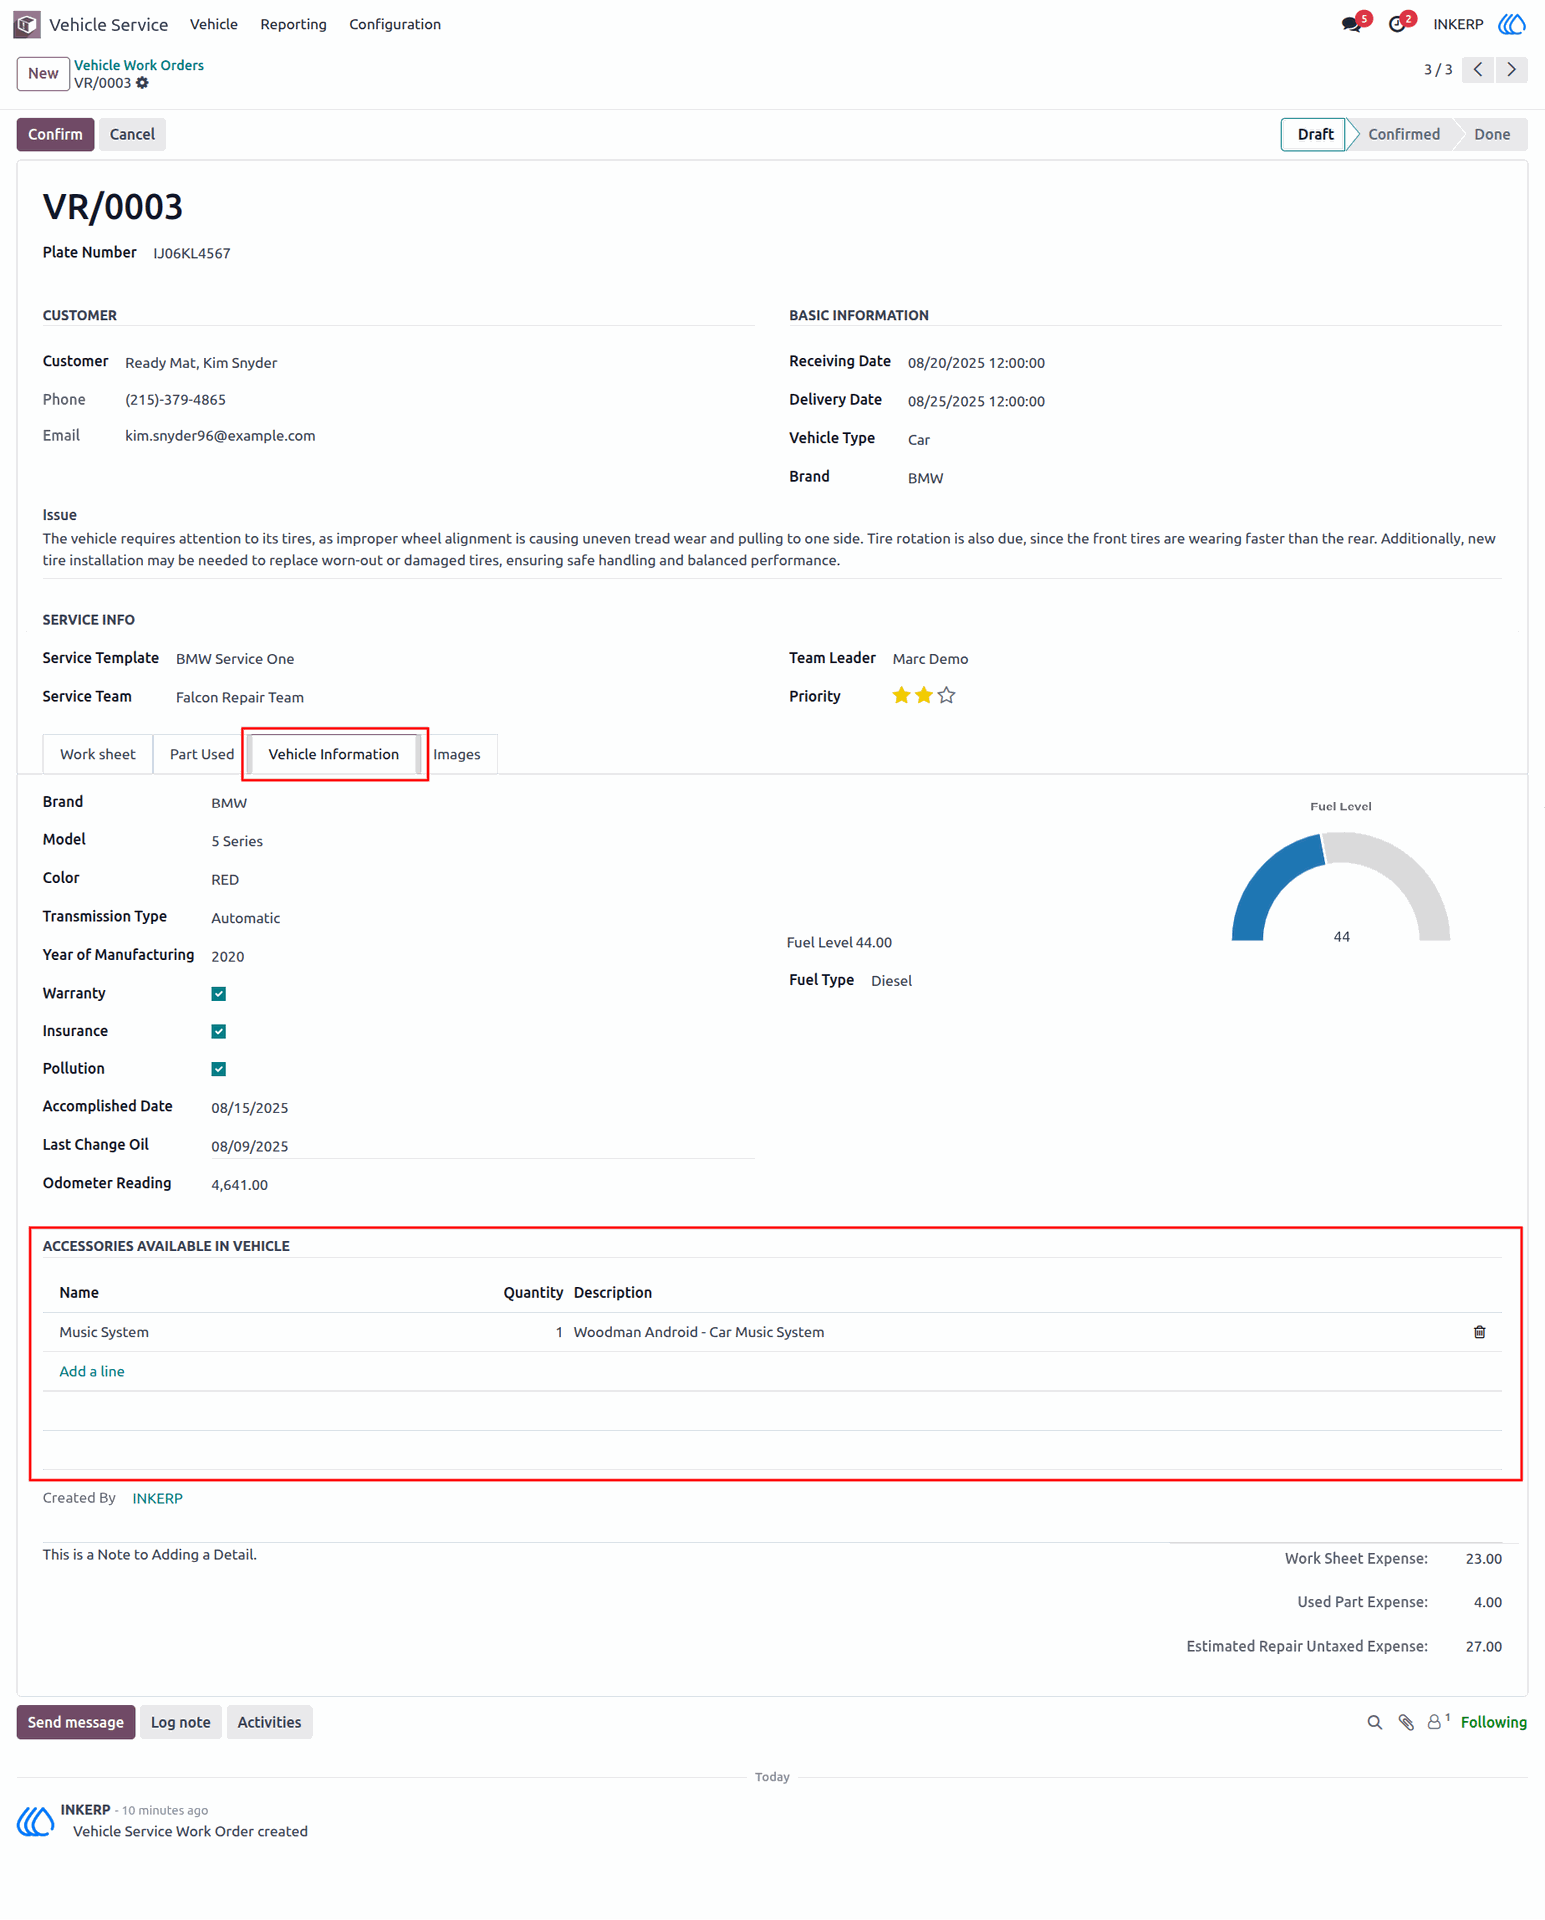Image resolution: width=1545 pixels, height=1920 pixels.
Task: Go to the next record arrow
Action: pyautogui.click(x=1511, y=70)
